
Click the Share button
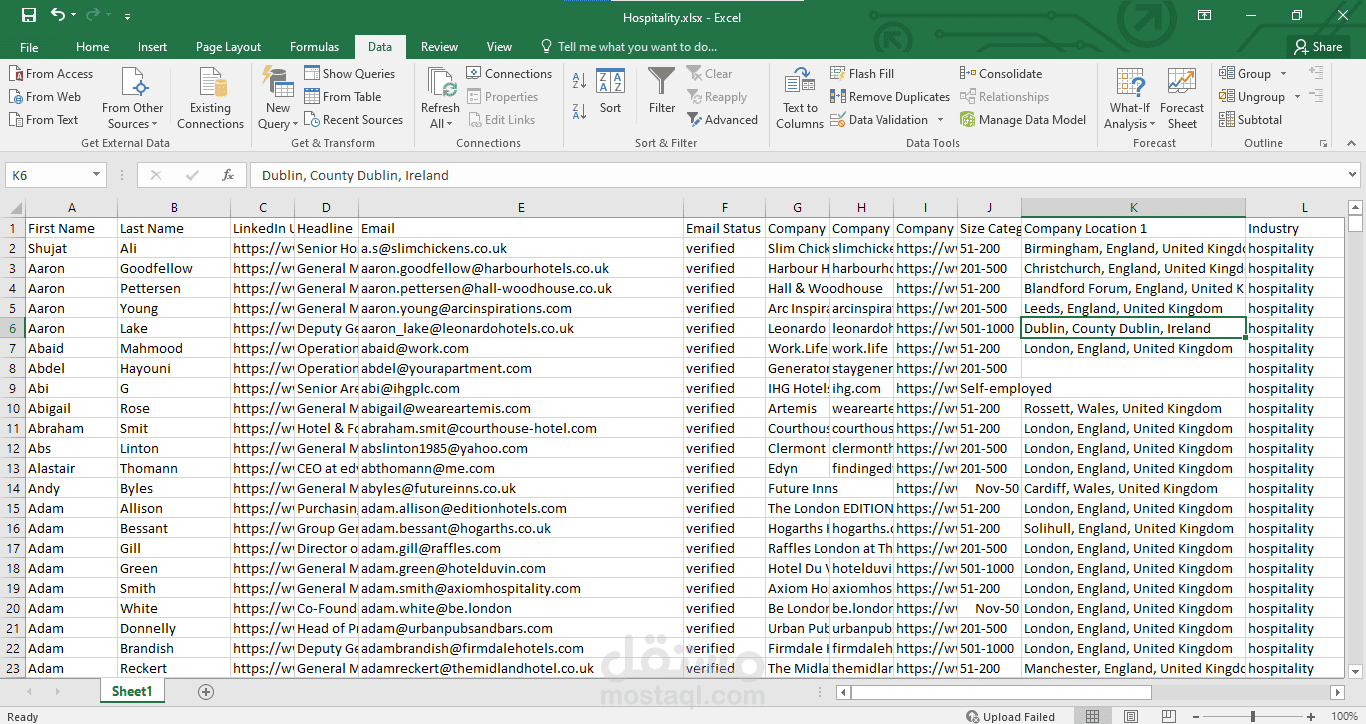tap(1318, 47)
